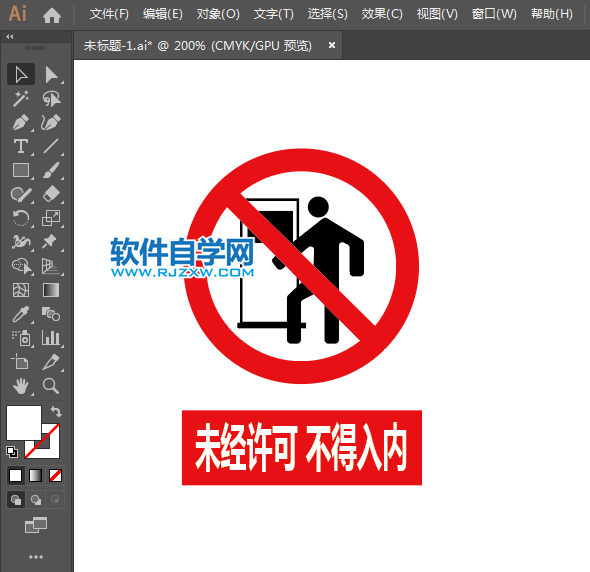Select the Direct Selection tool
This screenshot has width=590, height=572.
tap(51, 74)
